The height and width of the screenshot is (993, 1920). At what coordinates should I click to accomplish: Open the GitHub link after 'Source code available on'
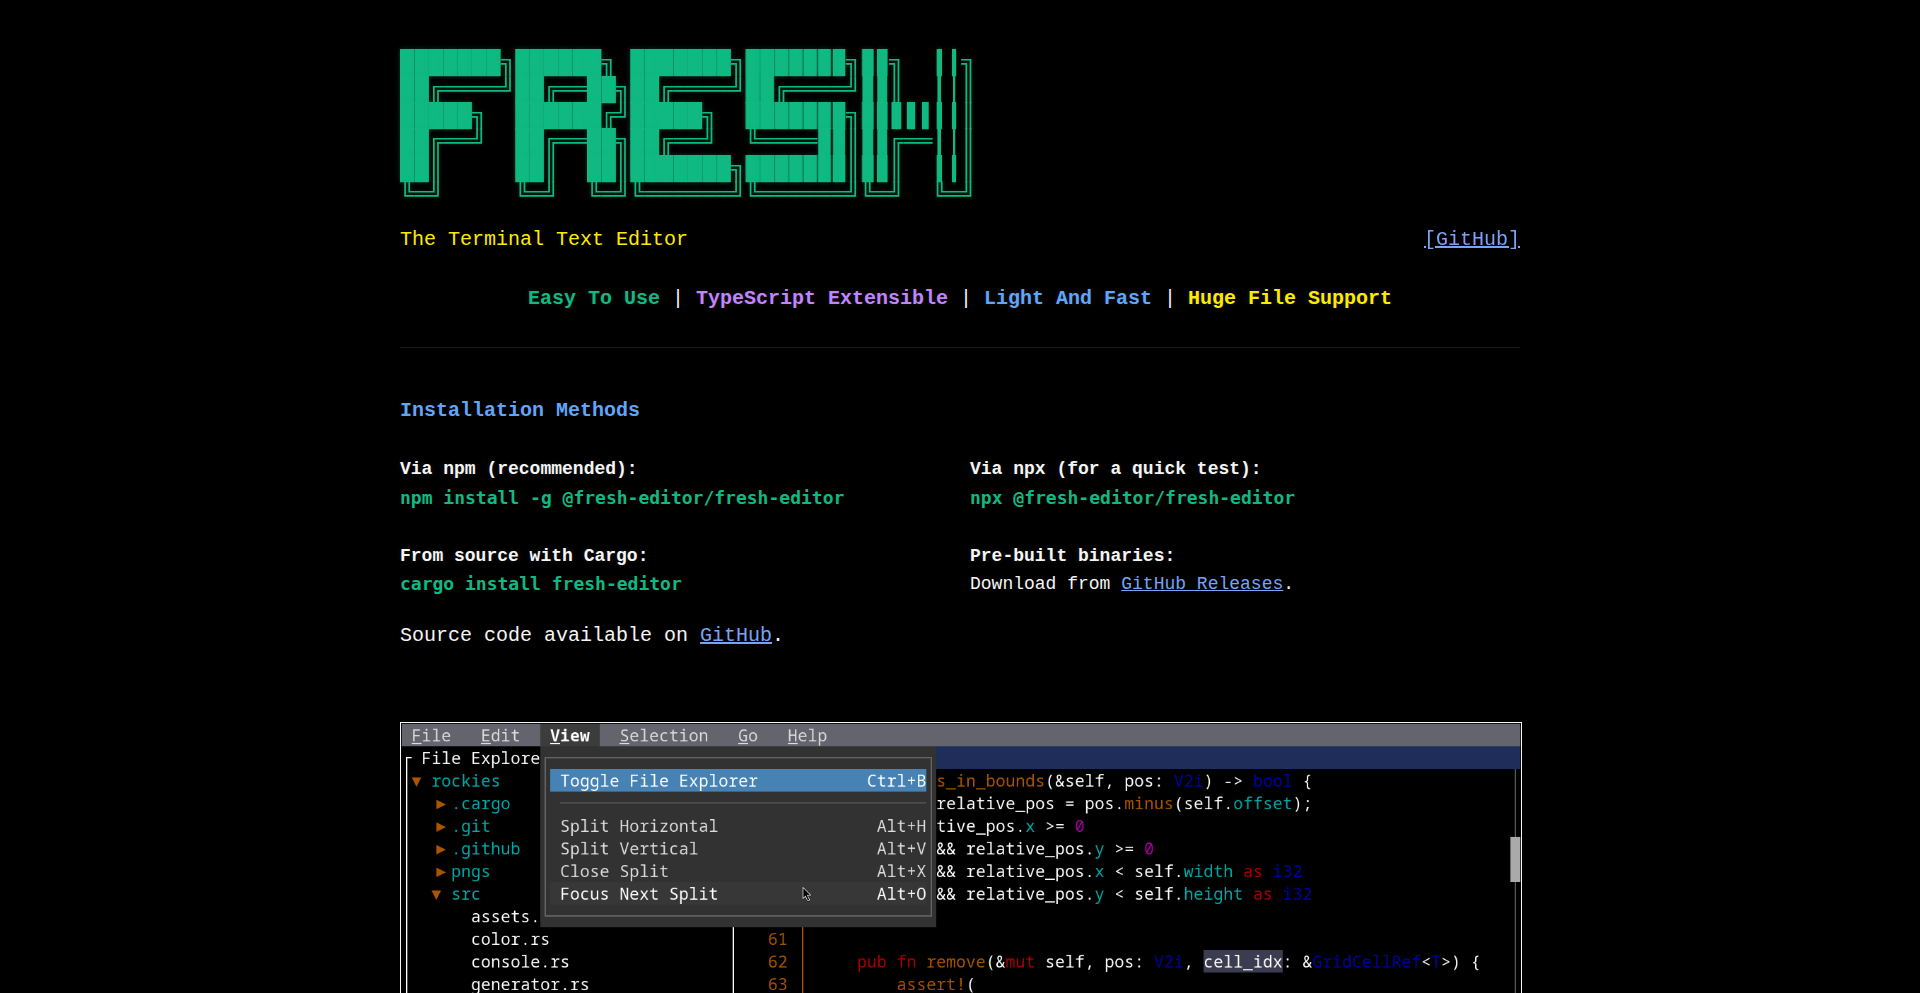[x=736, y=635]
